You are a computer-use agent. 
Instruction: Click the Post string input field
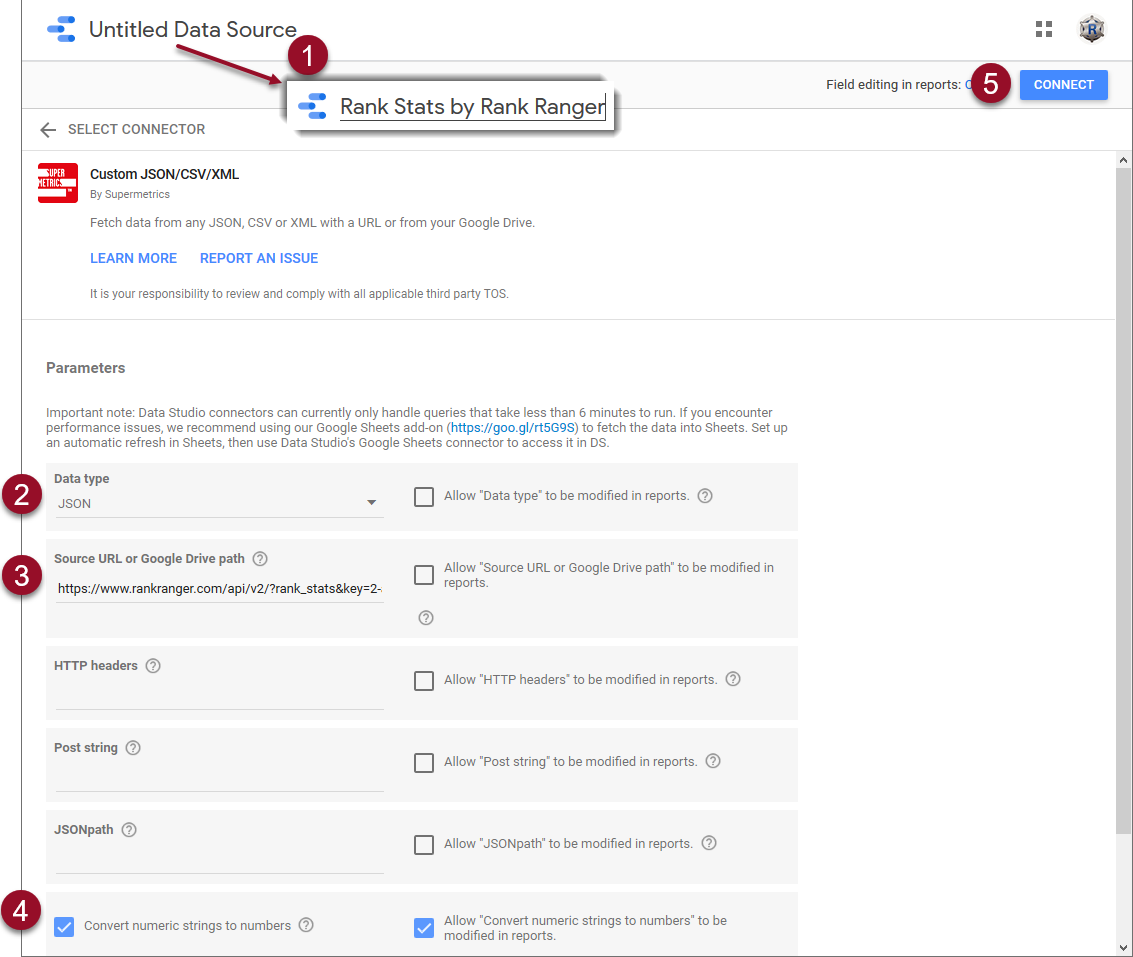pyautogui.click(x=219, y=778)
